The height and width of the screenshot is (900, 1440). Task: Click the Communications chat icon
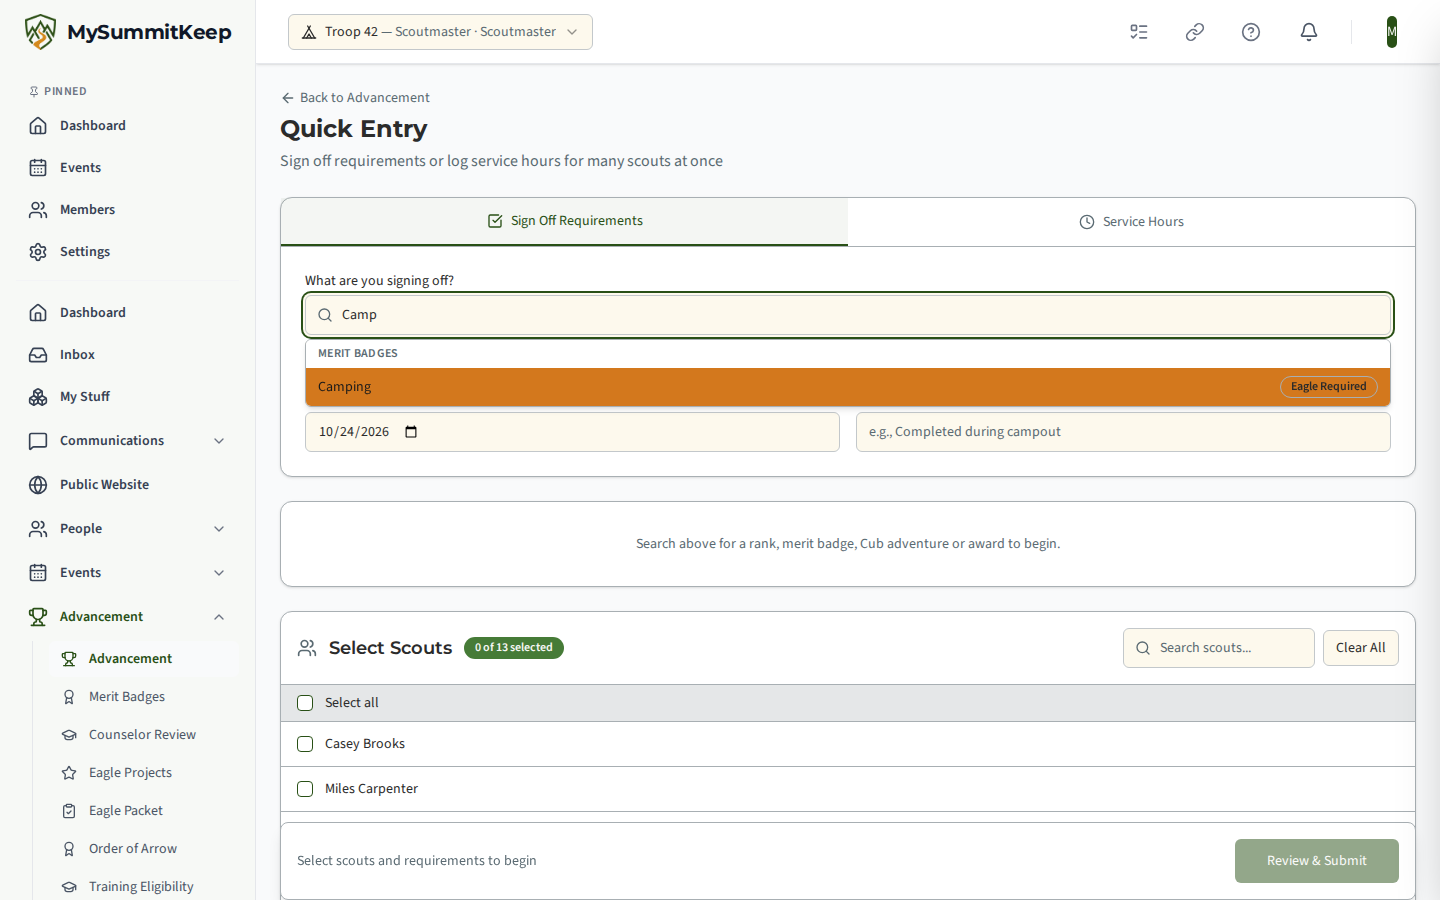click(x=38, y=441)
